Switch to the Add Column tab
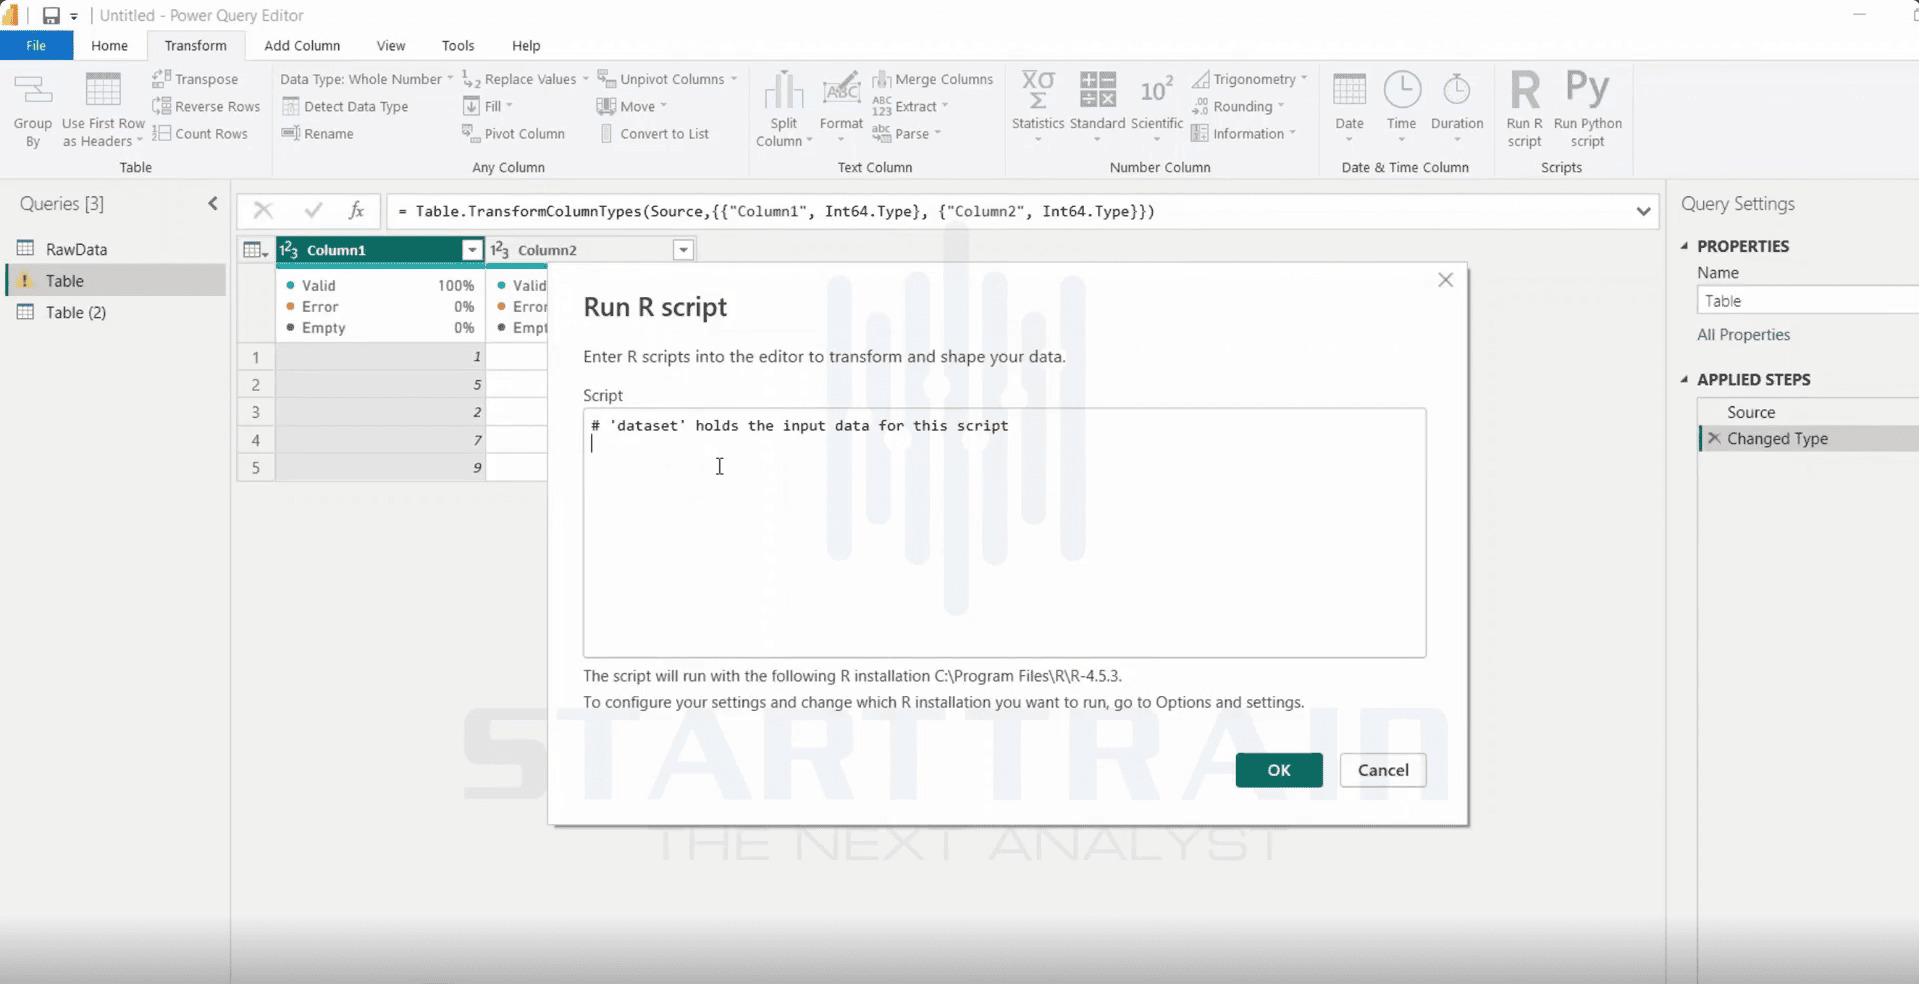The image size is (1919, 984). (302, 45)
